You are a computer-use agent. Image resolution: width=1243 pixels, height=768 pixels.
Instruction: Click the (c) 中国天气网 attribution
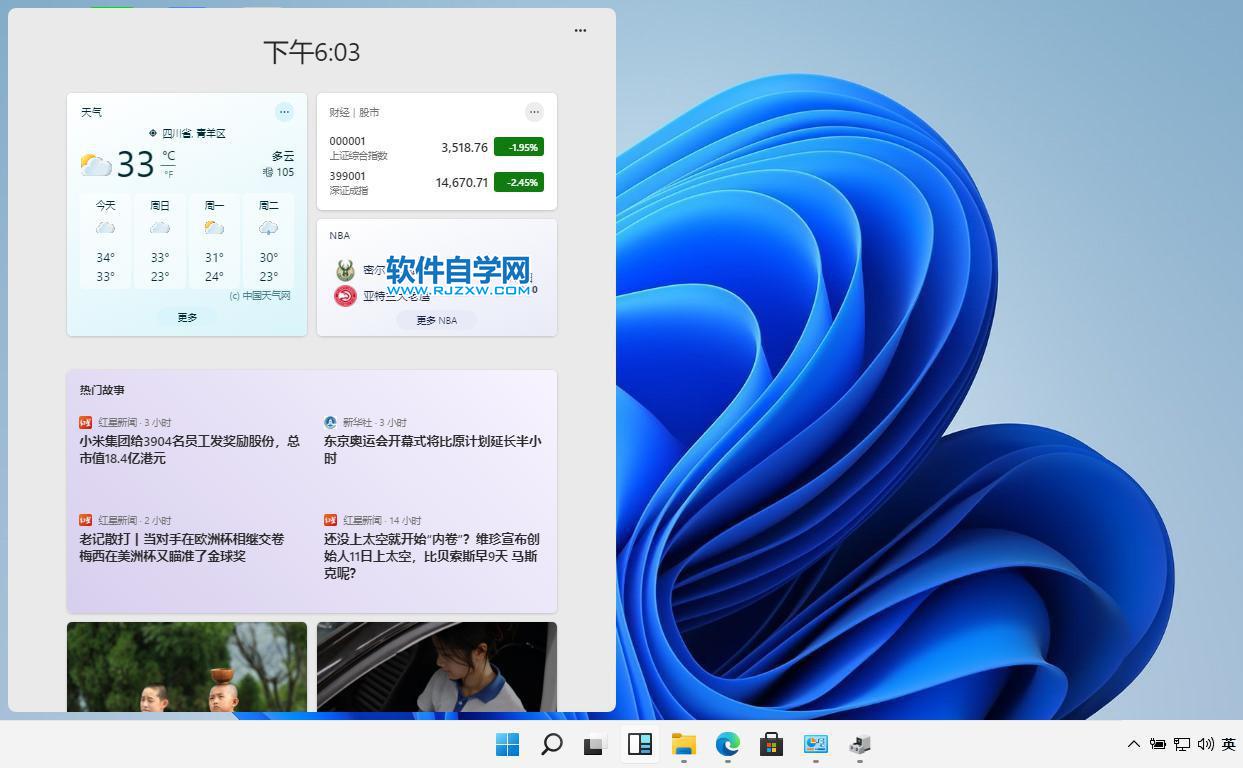pyautogui.click(x=260, y=296)
